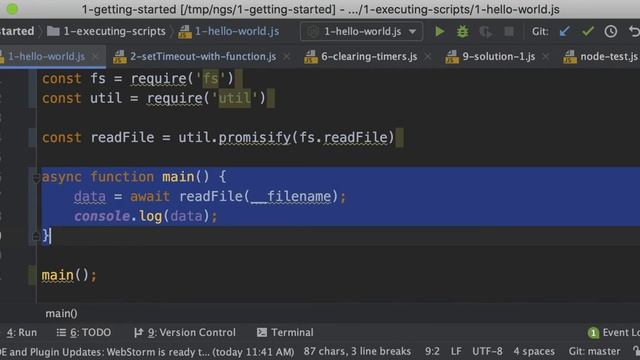Click fold end marker at closing brace
The height and width of the screenshot is (360, 640).
point(36,236)
